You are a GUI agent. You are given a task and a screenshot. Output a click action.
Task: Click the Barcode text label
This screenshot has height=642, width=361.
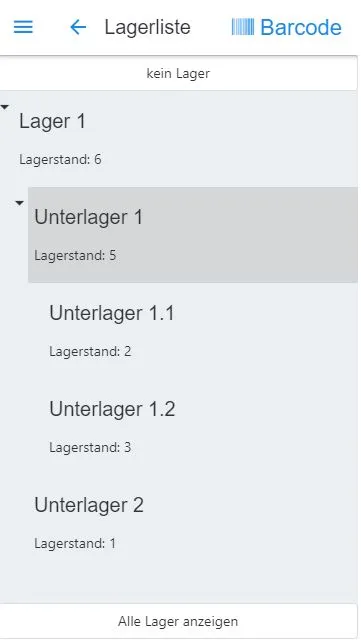(x=301, y=27)
